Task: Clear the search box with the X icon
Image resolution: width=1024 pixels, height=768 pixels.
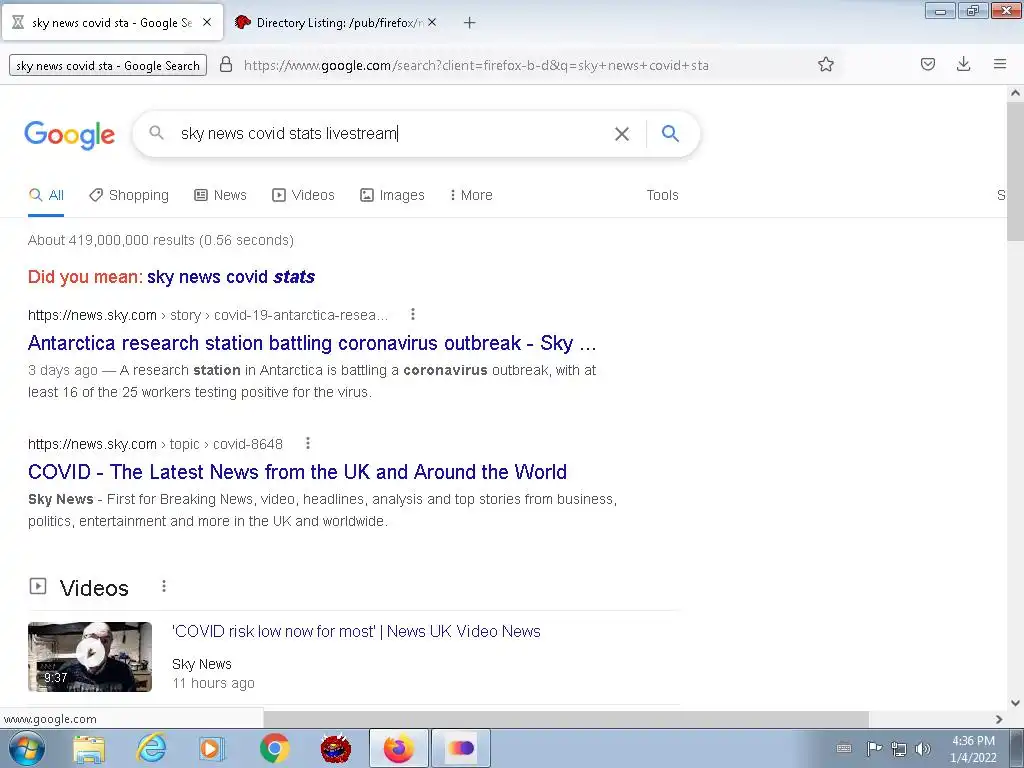Action: coord(622,134)
